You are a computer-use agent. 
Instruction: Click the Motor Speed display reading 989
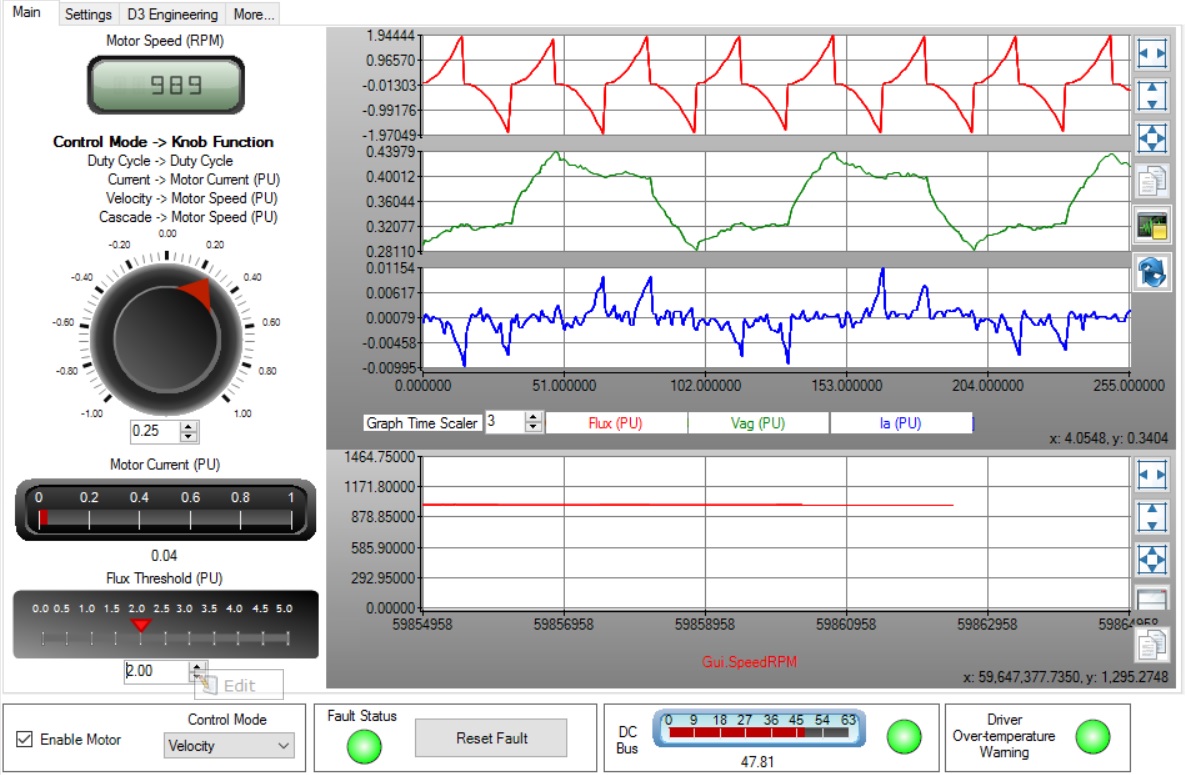[x=166, y=85]
